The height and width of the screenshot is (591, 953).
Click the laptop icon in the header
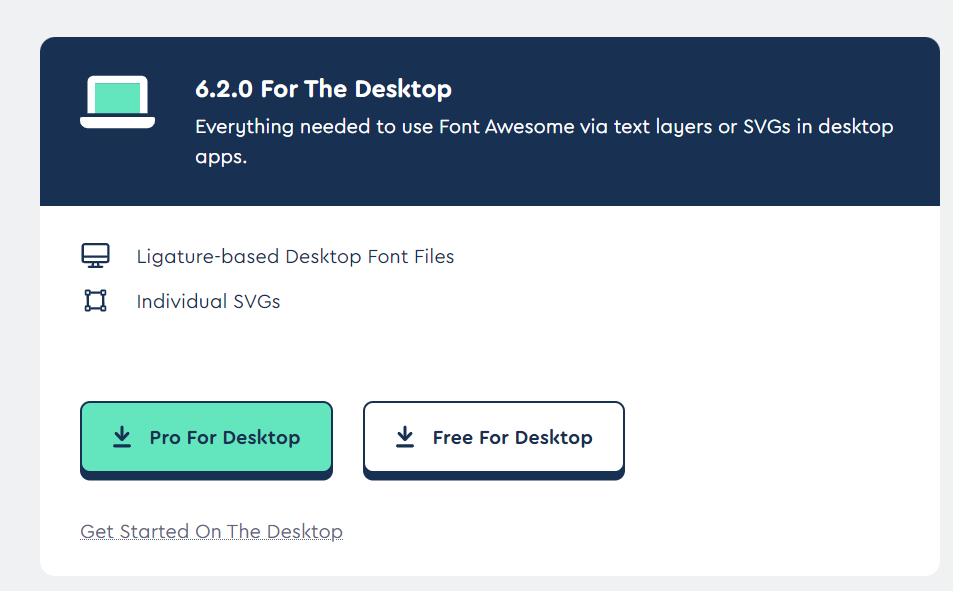(x=117, y=102)
